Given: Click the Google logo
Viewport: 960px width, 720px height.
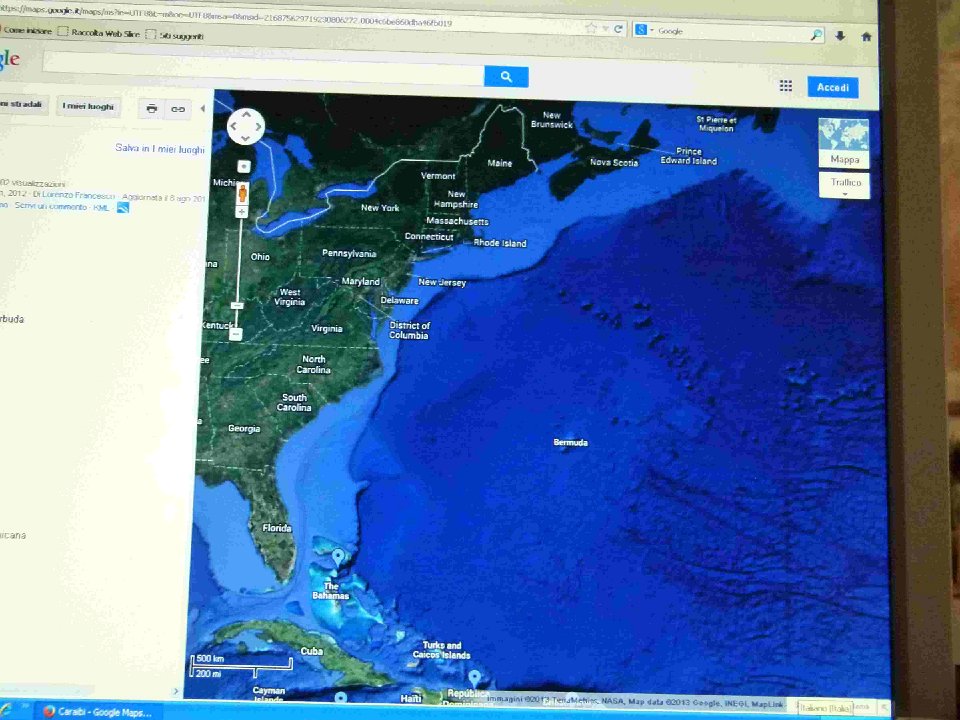Looking at the screenshot, I should point(10,59).
